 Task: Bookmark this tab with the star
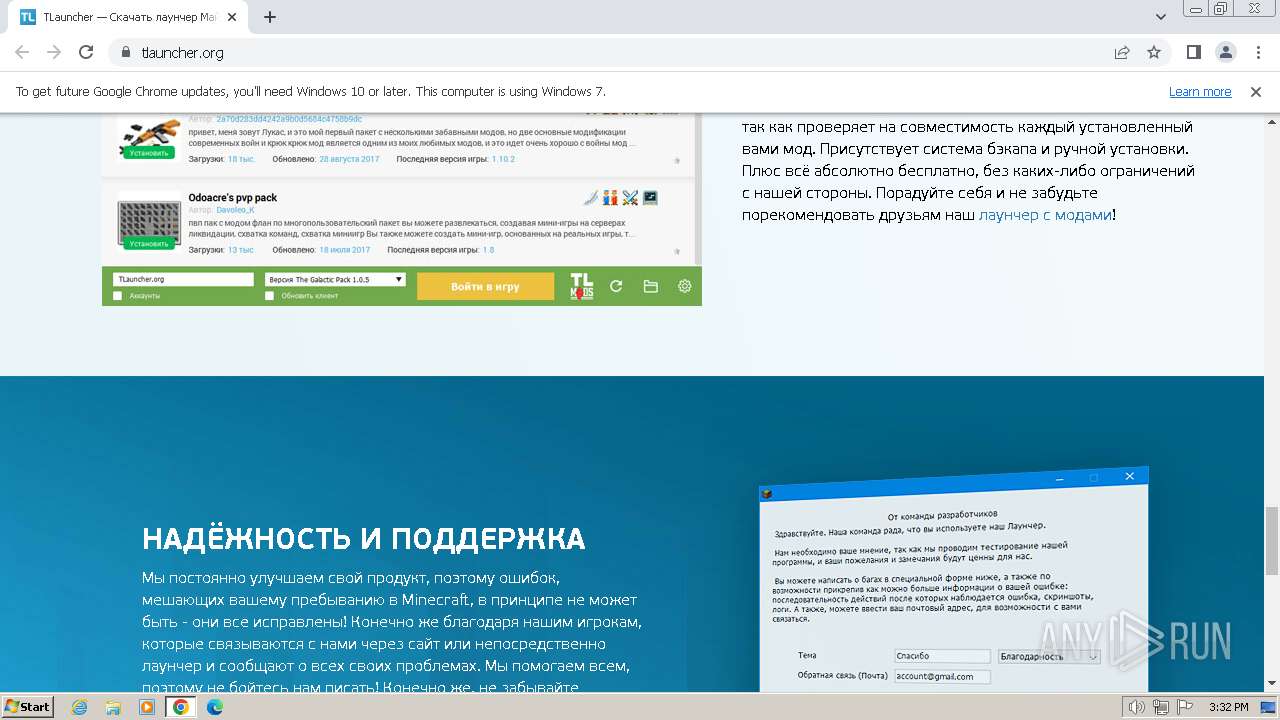(1154, 52)
